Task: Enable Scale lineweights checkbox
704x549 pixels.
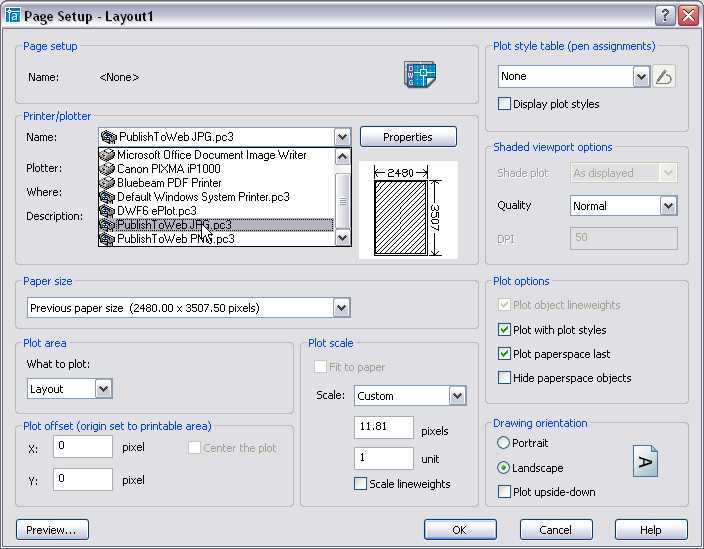Action: coord(360,483)
